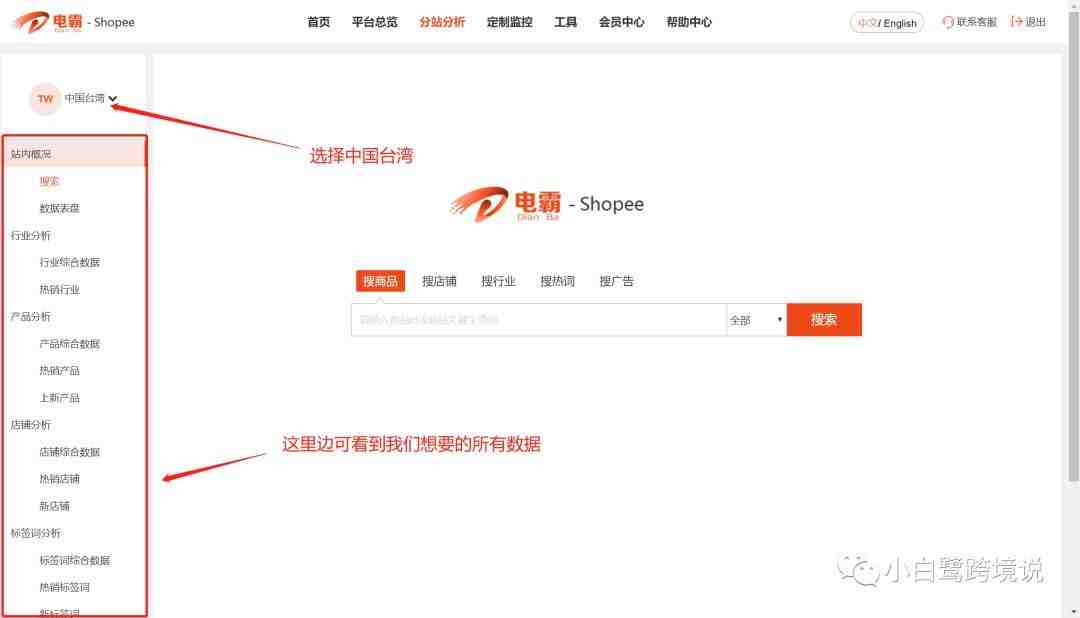1080x618 pixels.
Task: Click the product keyword search input
Action: pyautogui.click(x=539, y=320)
